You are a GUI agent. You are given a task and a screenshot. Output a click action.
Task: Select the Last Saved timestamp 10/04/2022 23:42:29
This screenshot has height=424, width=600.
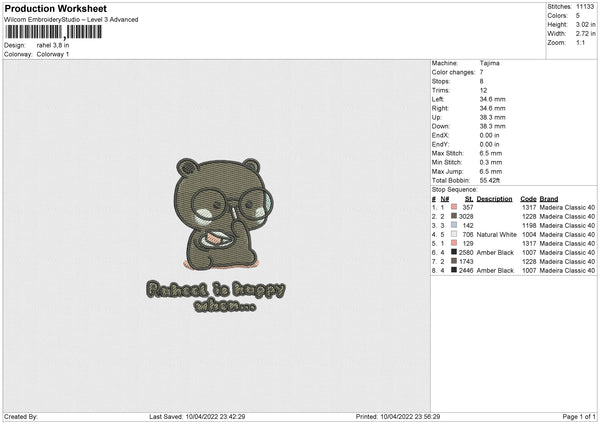[215, 417]
